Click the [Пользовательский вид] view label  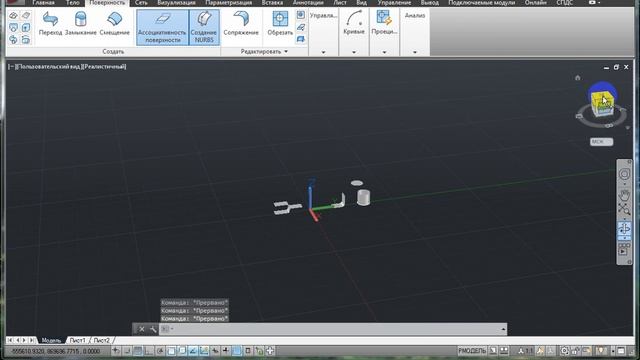point(48,67)
